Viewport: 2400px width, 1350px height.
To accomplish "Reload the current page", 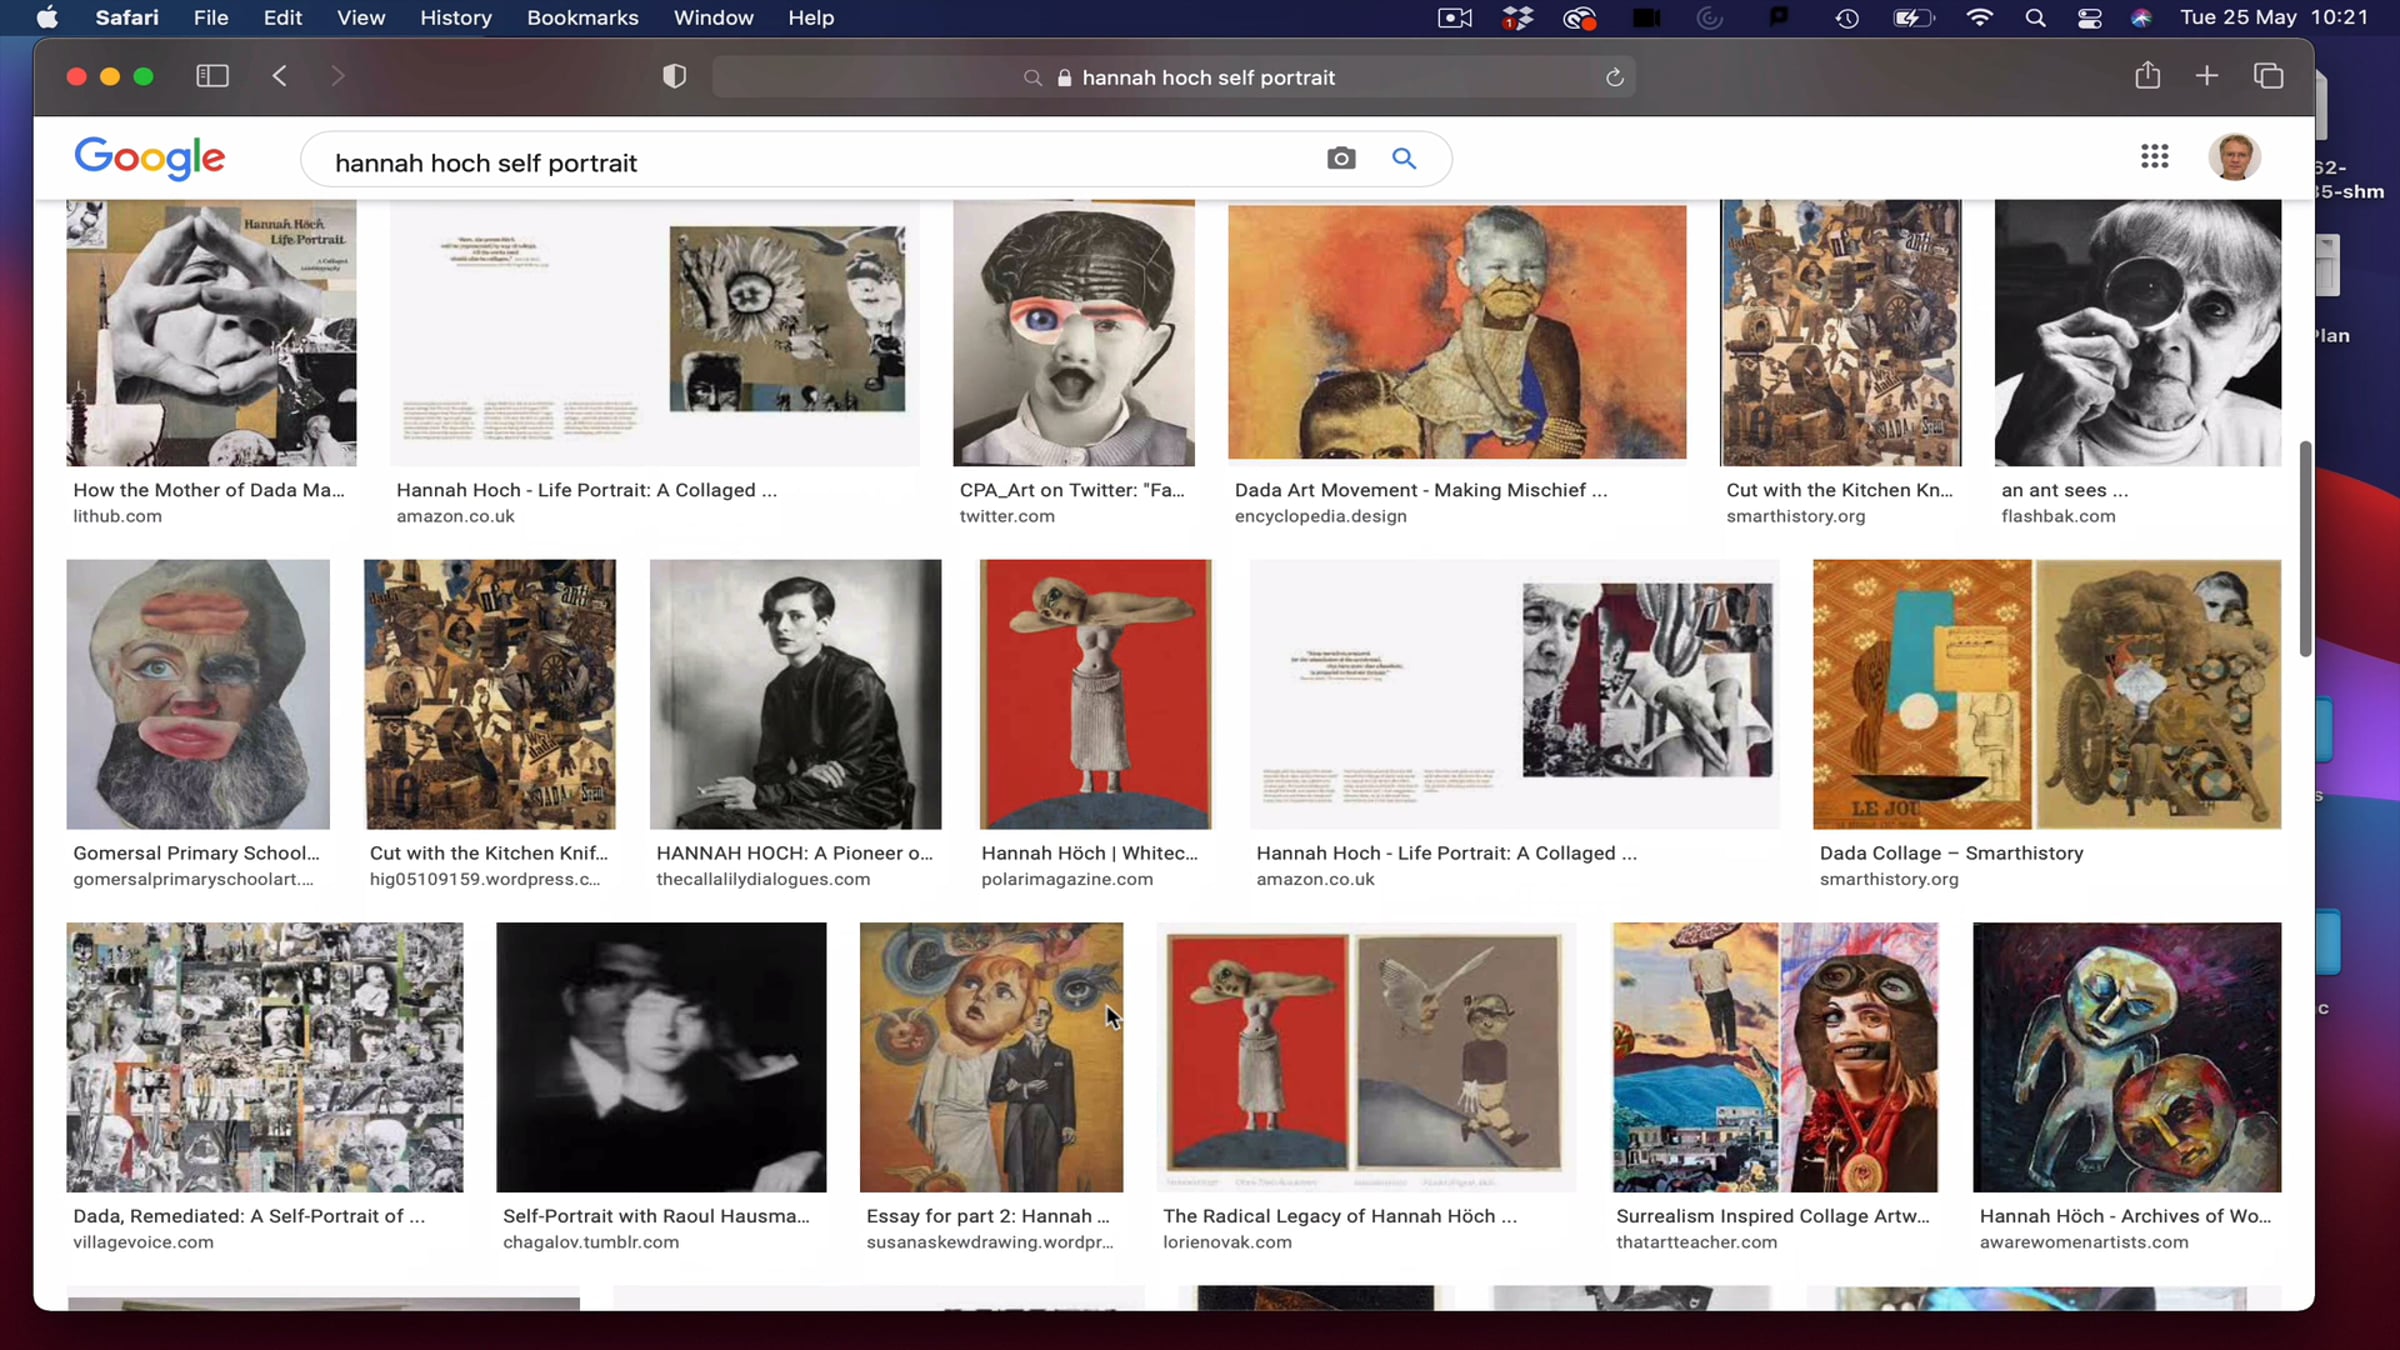I will coord(1614,78).
